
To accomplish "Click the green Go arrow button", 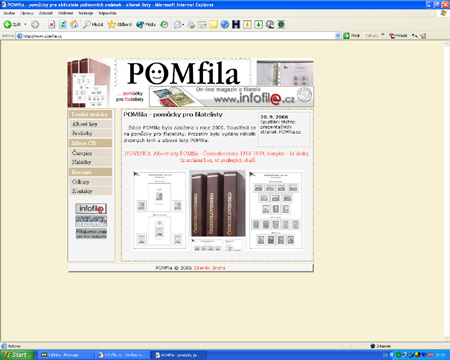I will (x=346, y=36).
